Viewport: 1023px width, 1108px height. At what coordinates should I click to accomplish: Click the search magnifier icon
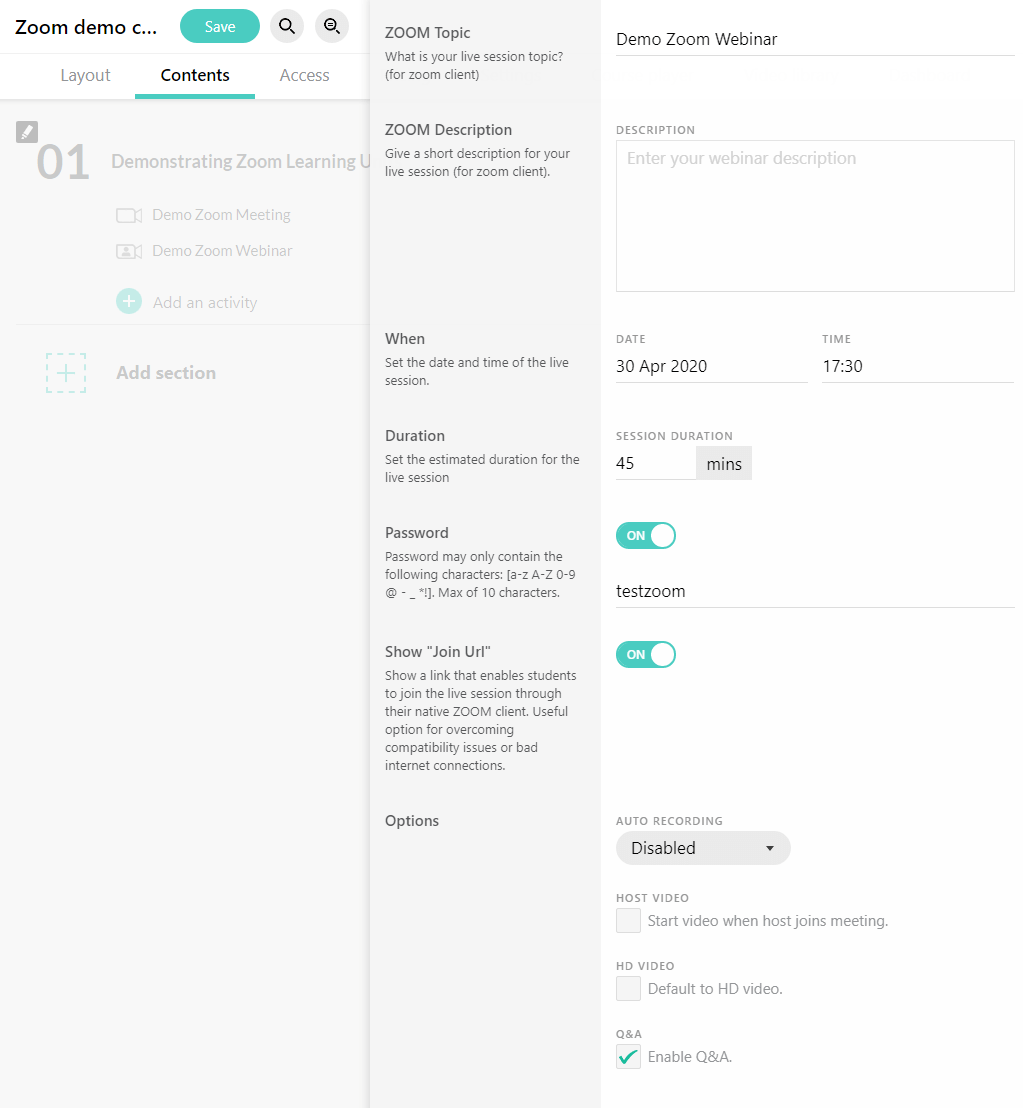click(x=287, y=26)
